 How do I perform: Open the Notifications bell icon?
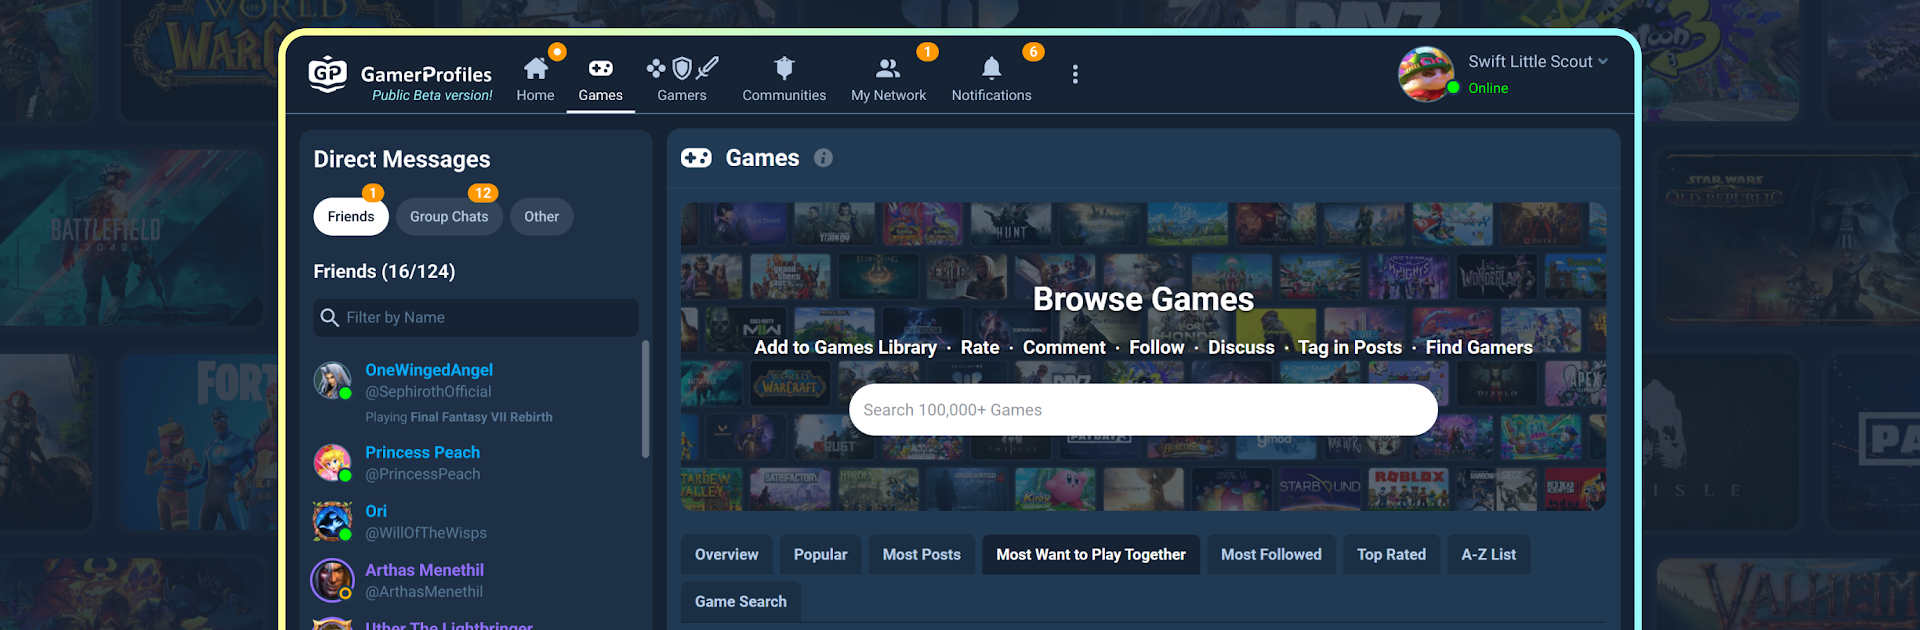(x=991, y=68)
